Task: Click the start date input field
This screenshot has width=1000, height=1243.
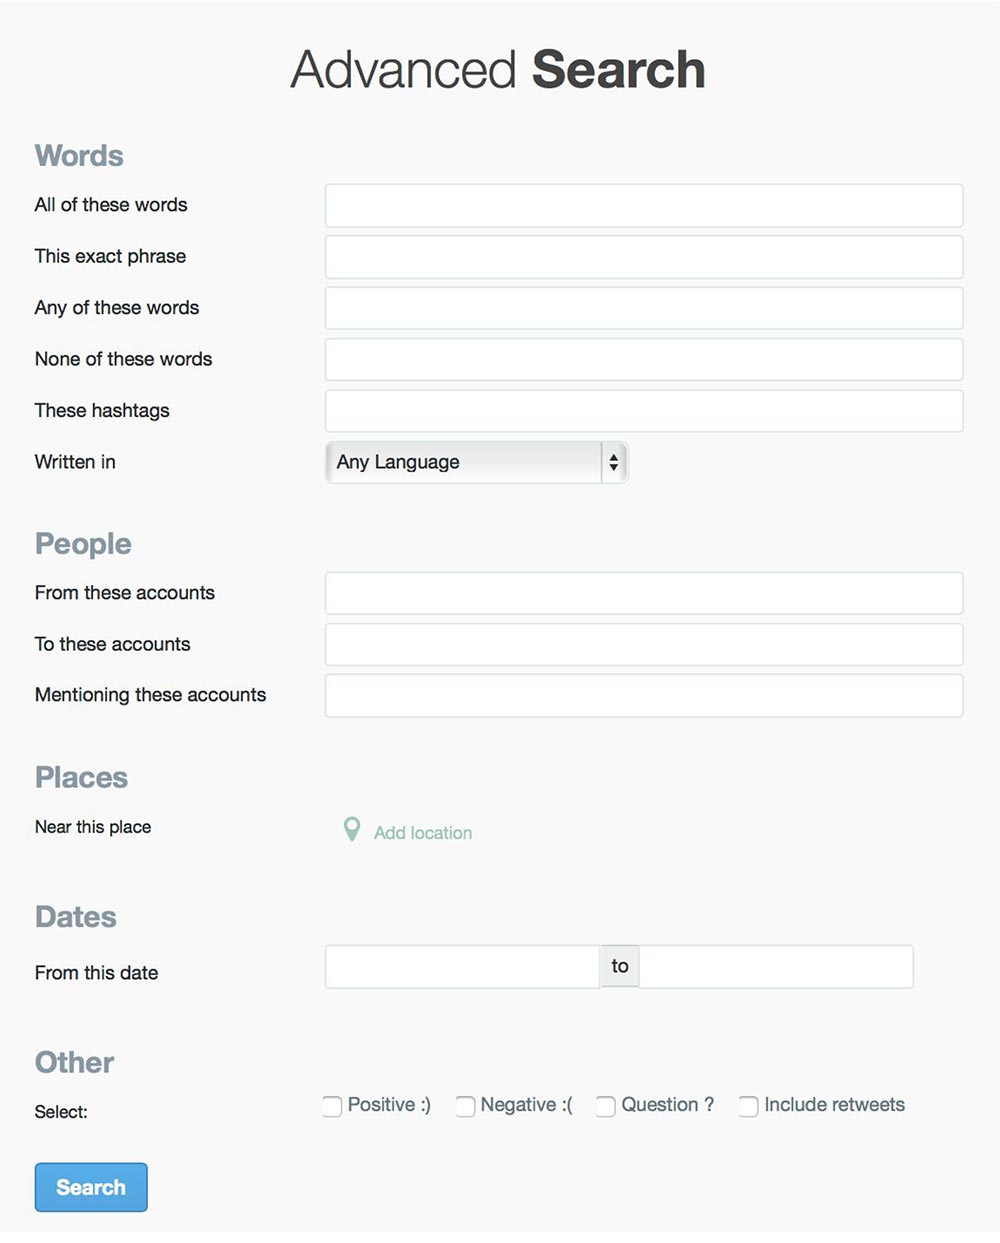Action: point(463,967)
